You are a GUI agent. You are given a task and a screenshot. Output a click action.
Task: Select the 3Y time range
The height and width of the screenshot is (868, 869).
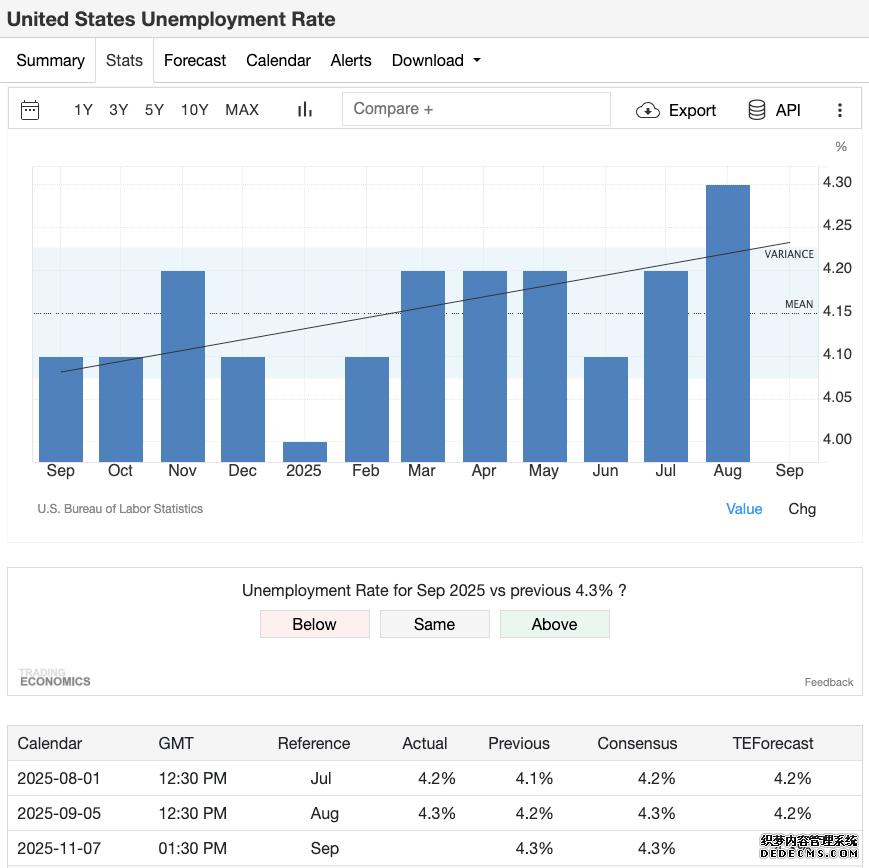coord(119,110)
